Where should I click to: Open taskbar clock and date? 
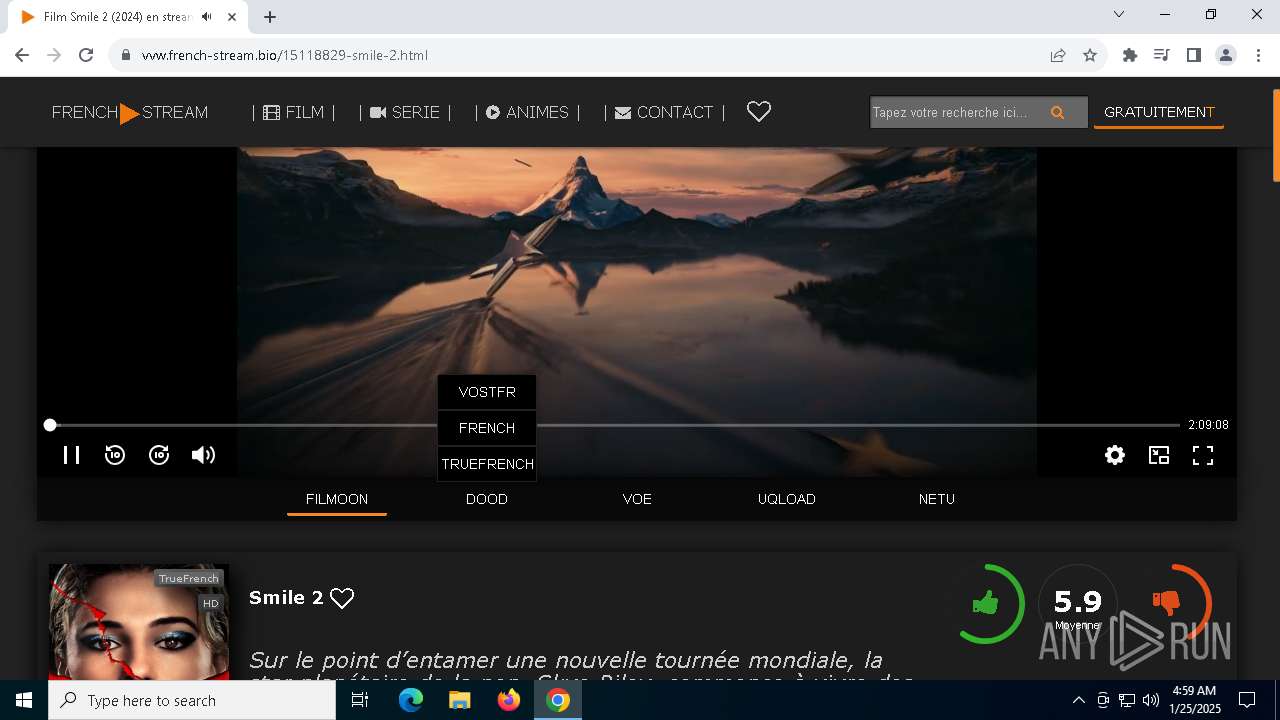click(1194, 700)
